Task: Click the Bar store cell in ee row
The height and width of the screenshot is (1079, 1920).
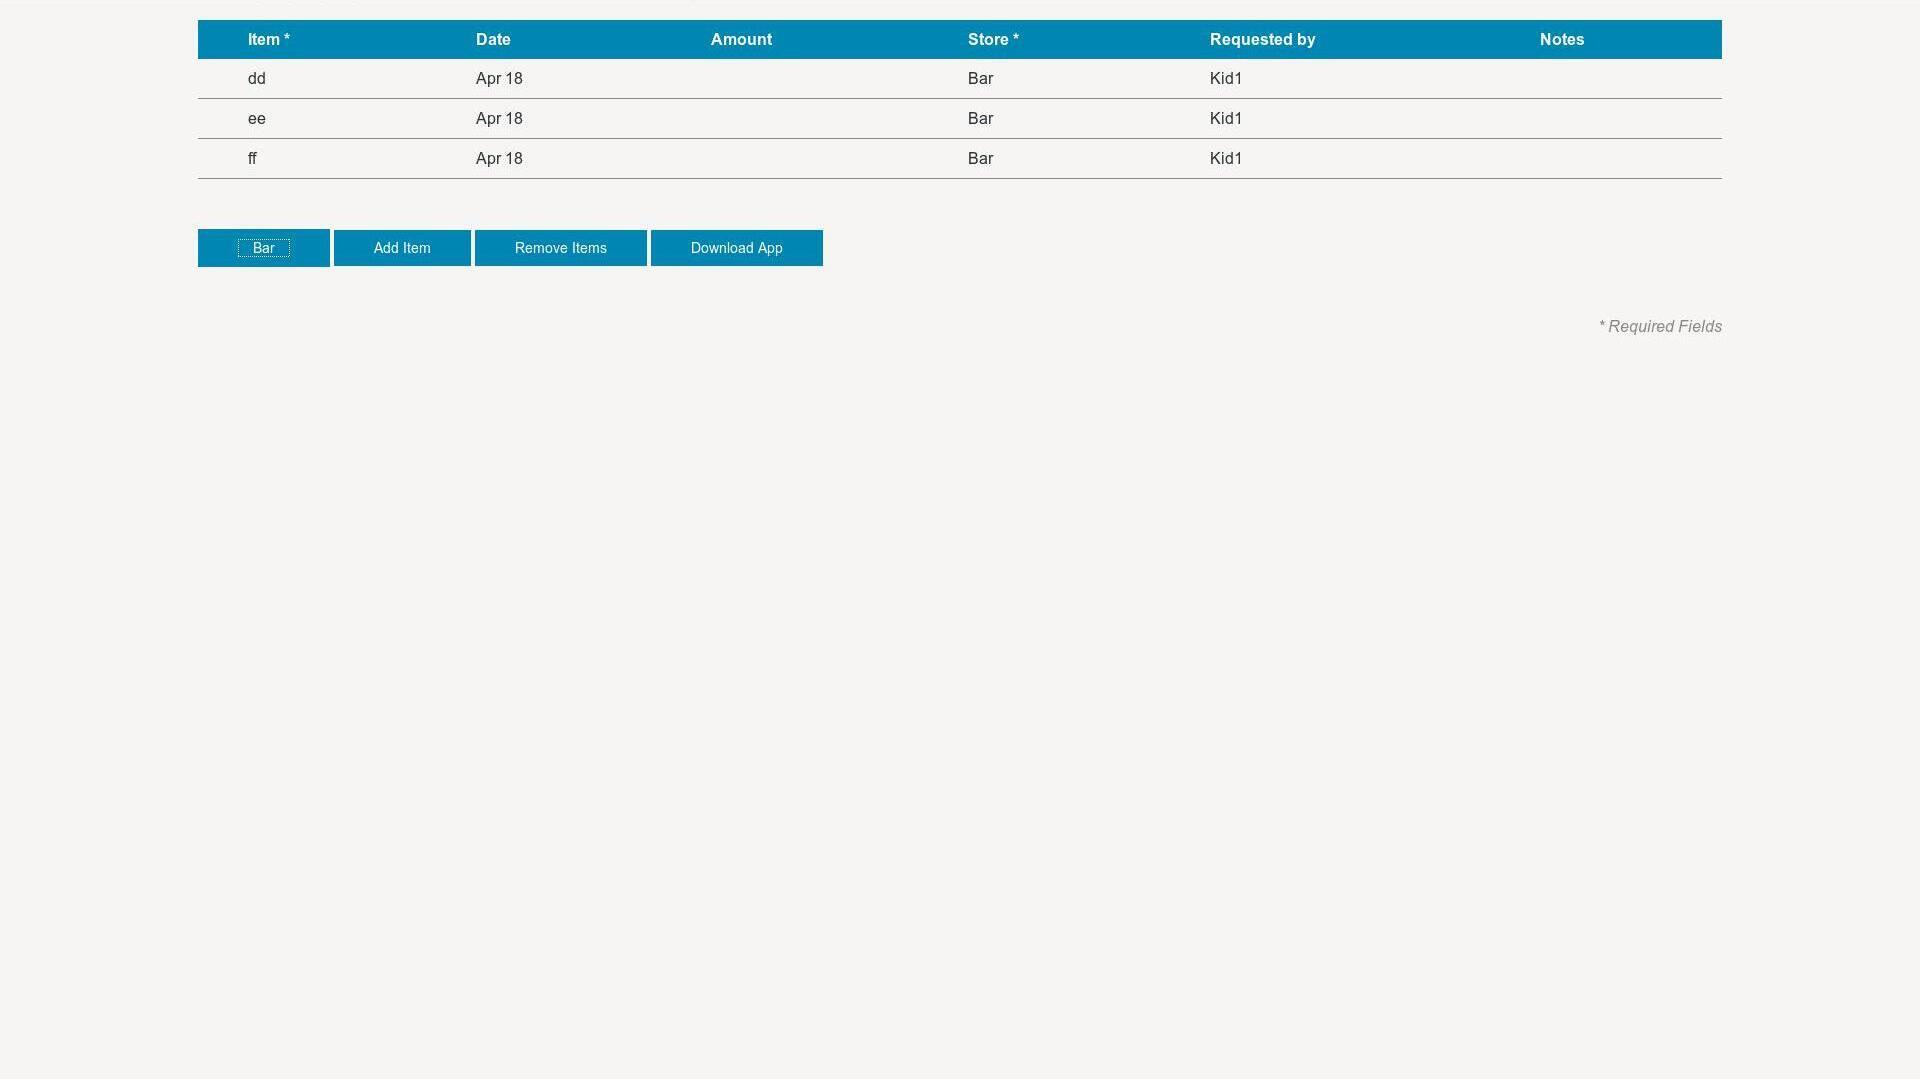Action: (980, 119)
